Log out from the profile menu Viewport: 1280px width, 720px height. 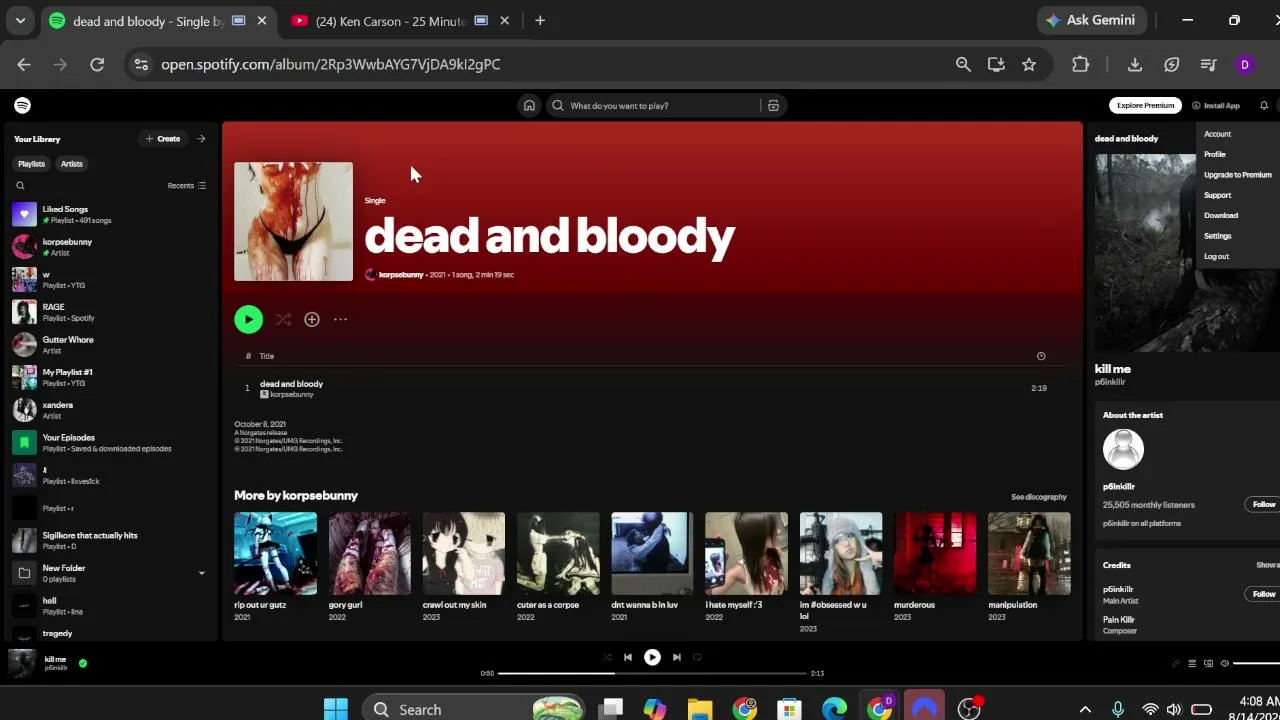[1216, 256]
